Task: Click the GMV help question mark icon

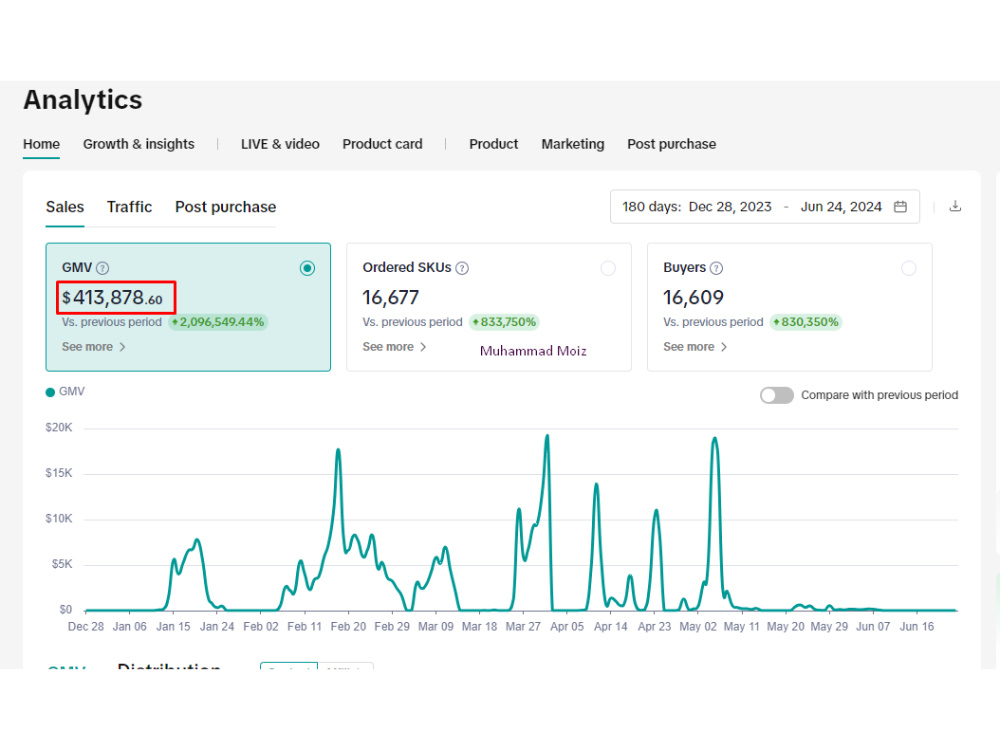Action: (102, 268)
